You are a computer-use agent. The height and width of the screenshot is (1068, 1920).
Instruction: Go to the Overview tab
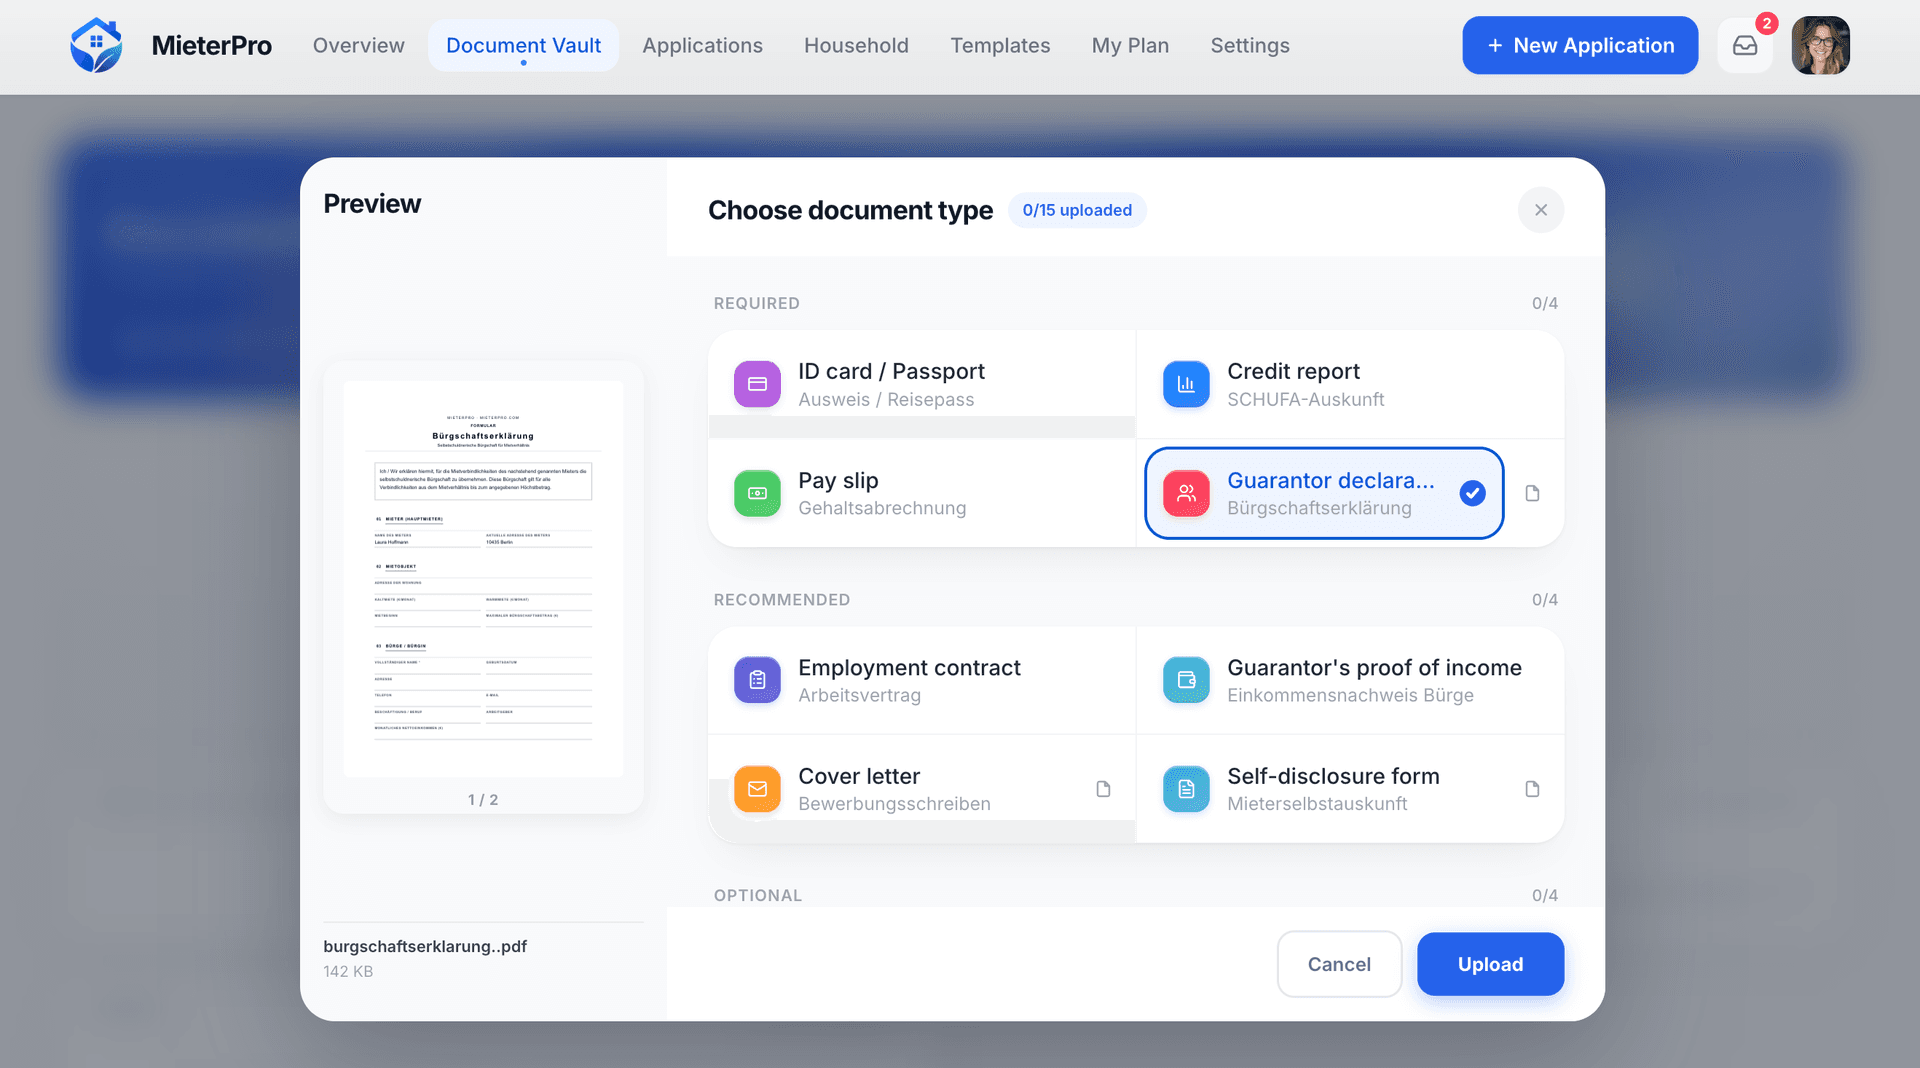pyautogui.click(x=358, y=45)
